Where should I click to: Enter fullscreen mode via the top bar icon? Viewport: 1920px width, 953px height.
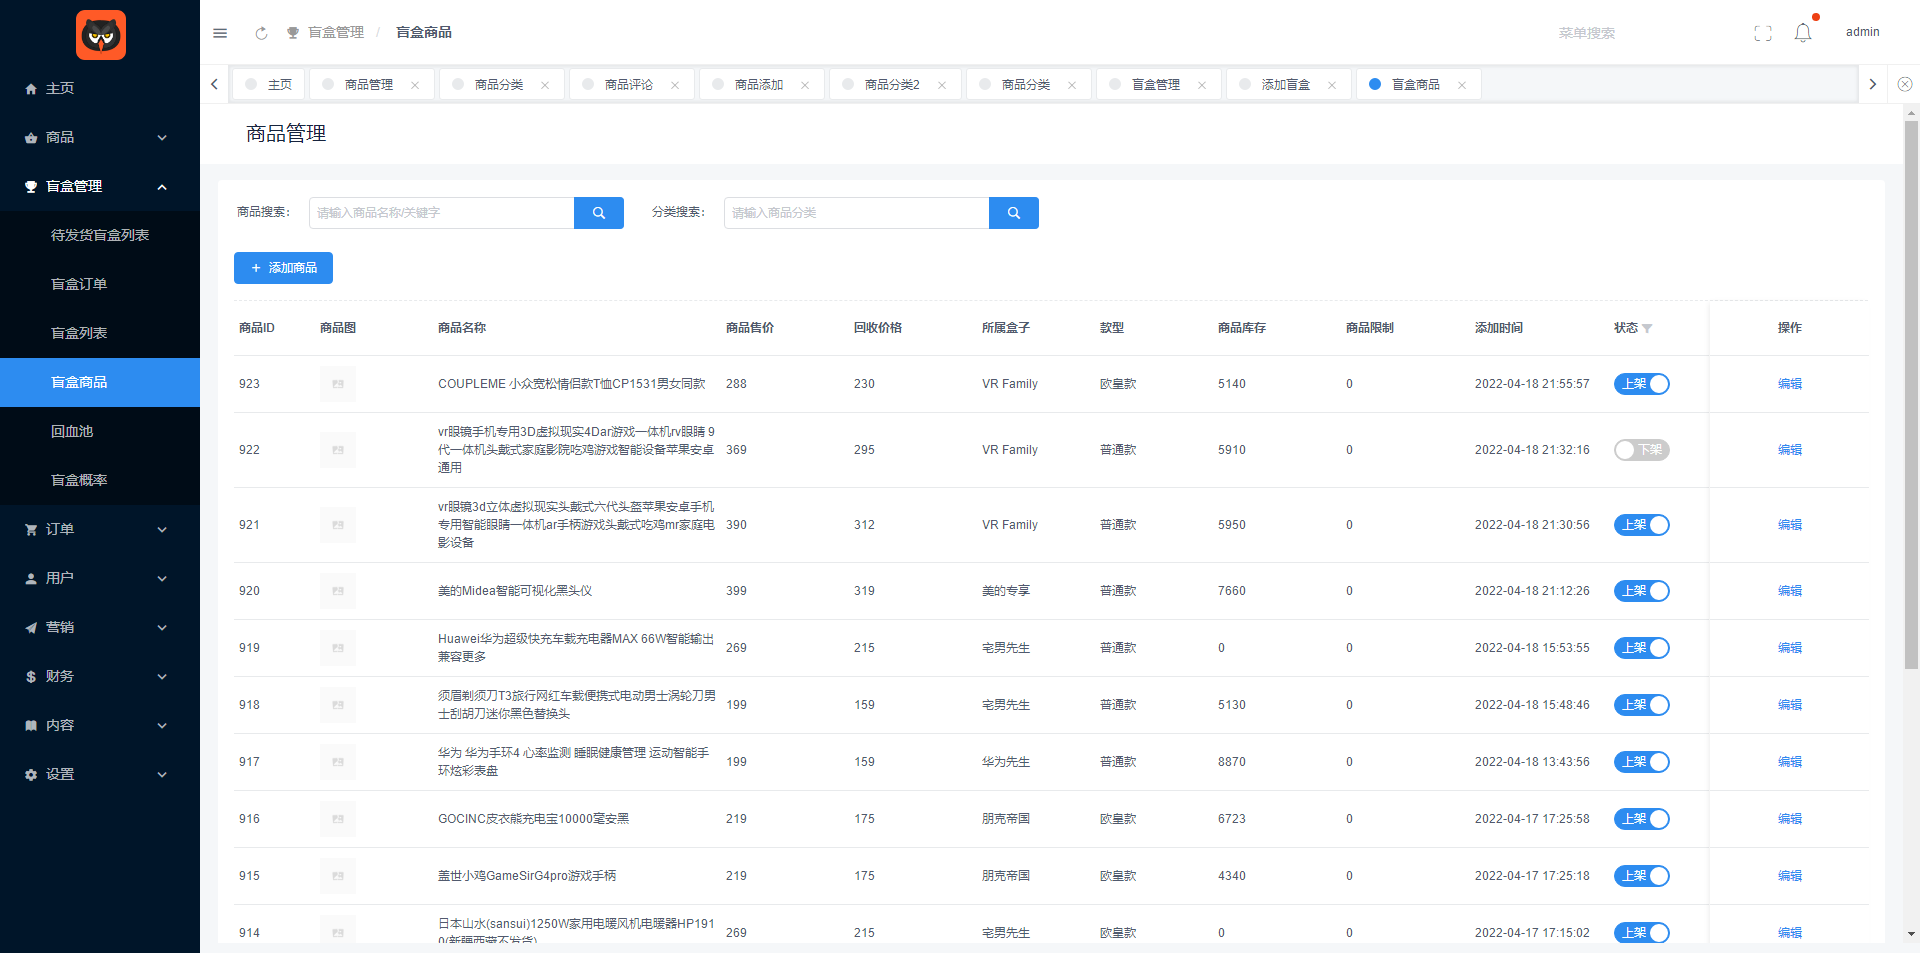click(x=1763, y=33)
